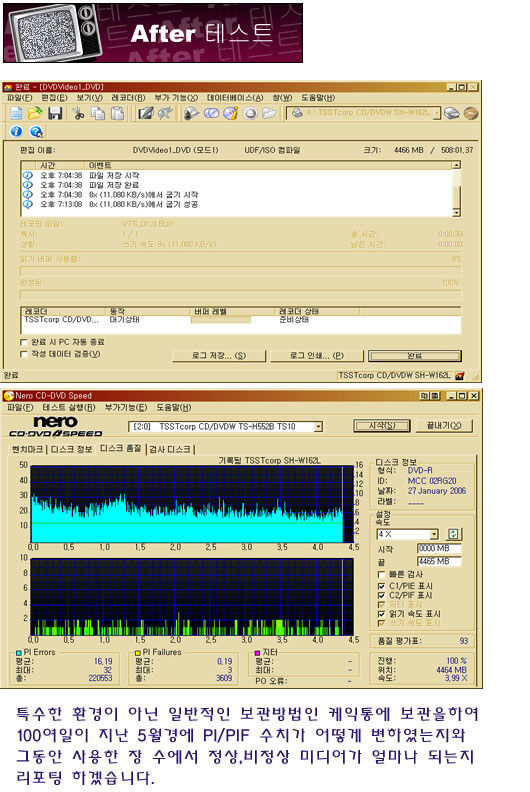530x792 pixels.
Task: Click the Copy icon in Nero toolbar
Action: pos(98,113)
